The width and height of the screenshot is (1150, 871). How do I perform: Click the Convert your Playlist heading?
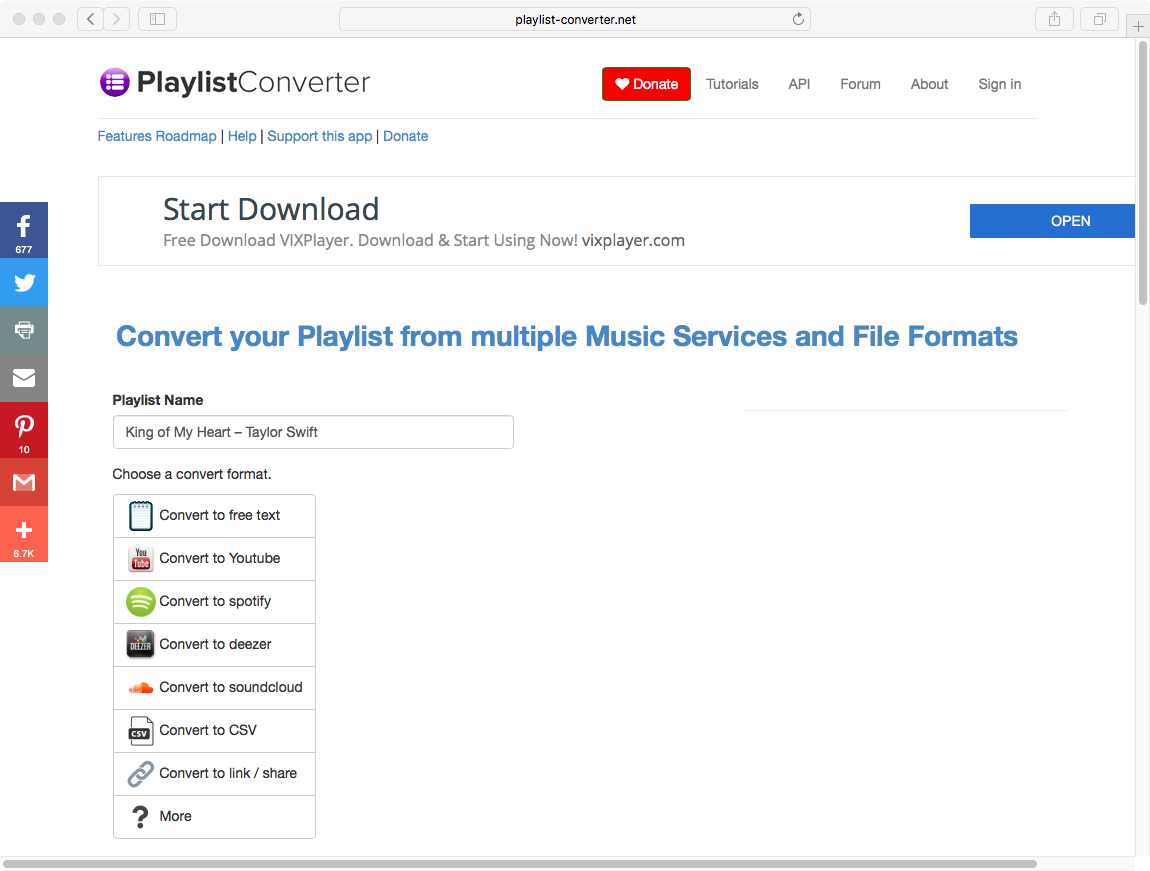point(567,337)
